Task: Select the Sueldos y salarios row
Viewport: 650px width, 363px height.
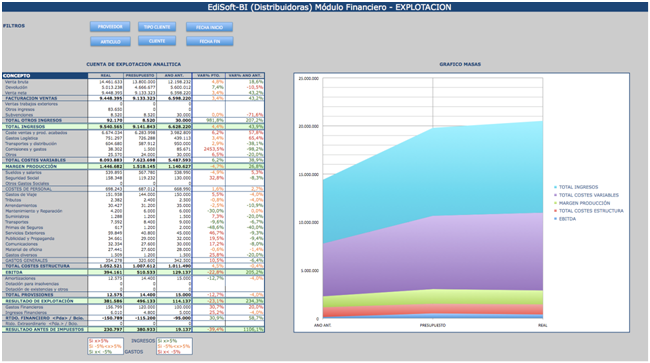Action: 133,172
